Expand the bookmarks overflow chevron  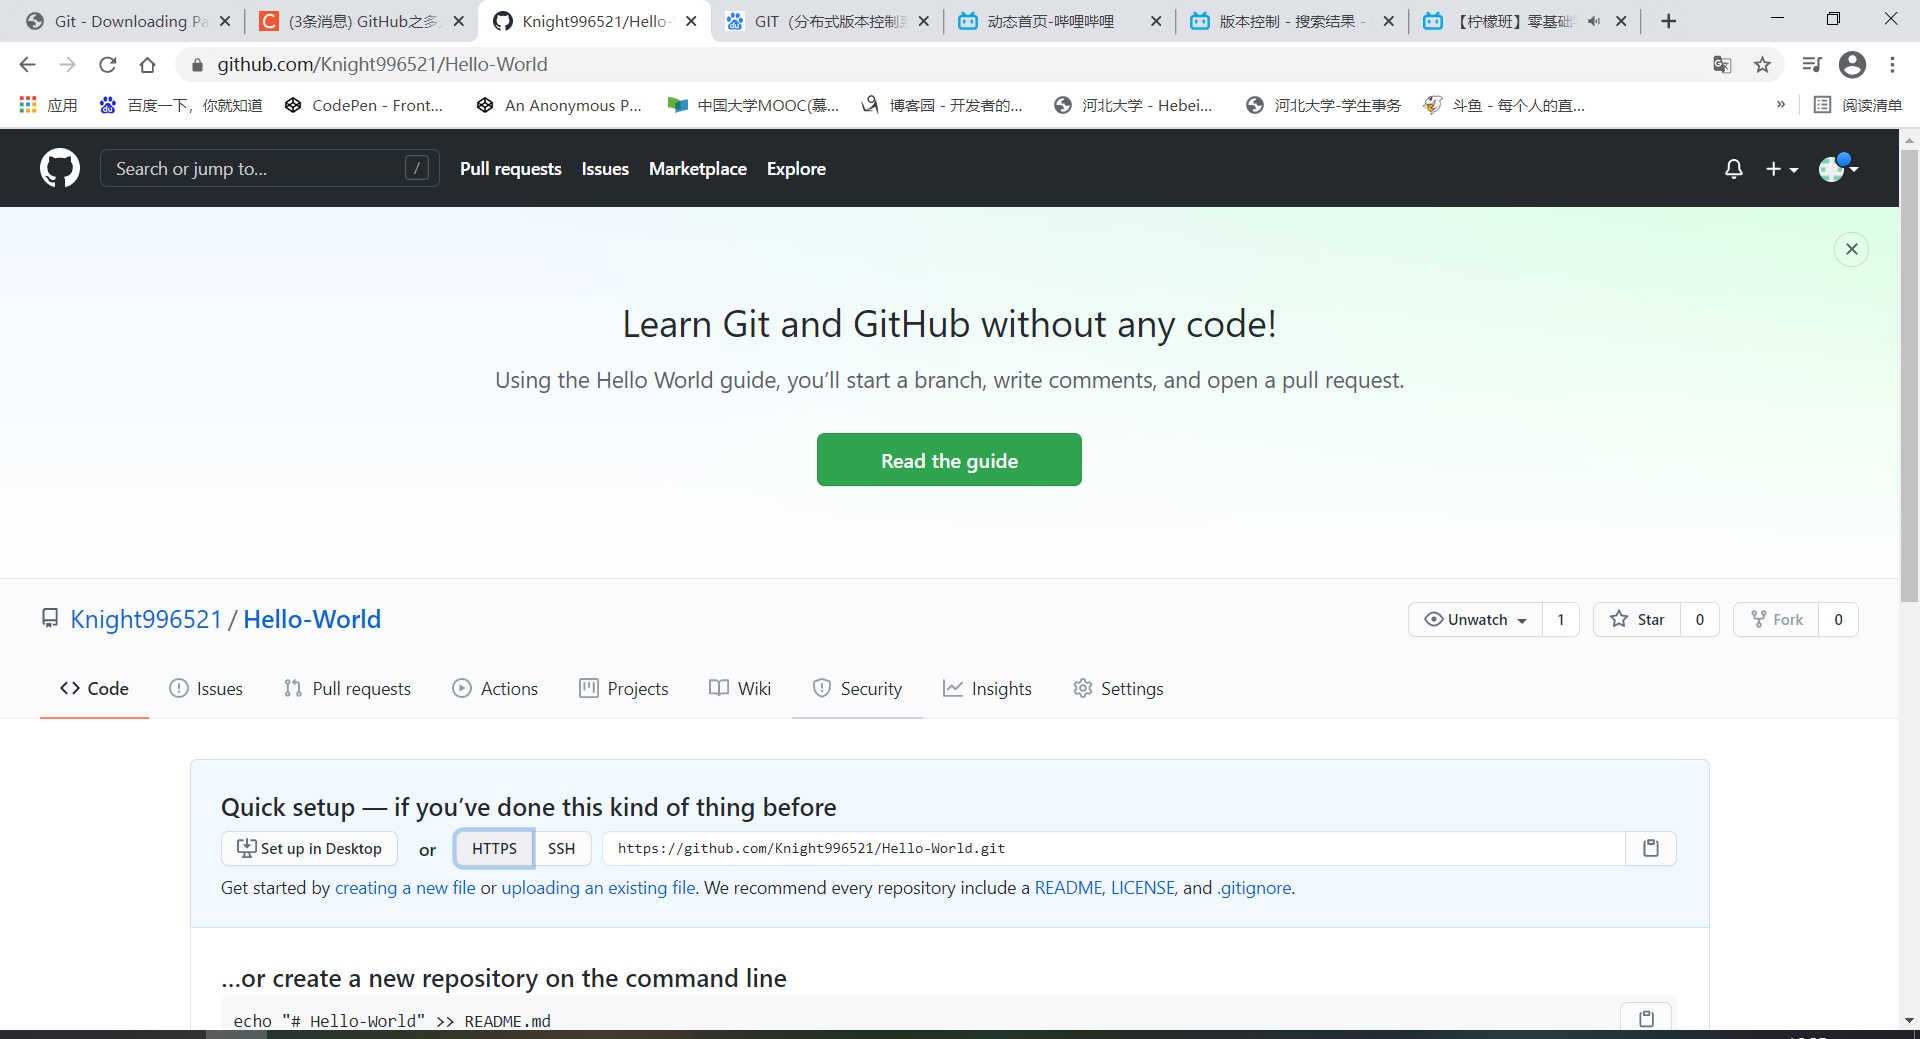tap(1781, 105)
